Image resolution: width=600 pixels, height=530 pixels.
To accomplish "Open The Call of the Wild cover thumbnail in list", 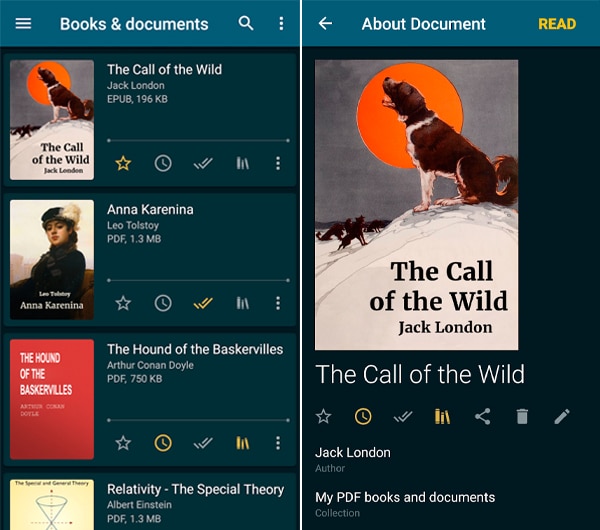I will click(52, 120).
